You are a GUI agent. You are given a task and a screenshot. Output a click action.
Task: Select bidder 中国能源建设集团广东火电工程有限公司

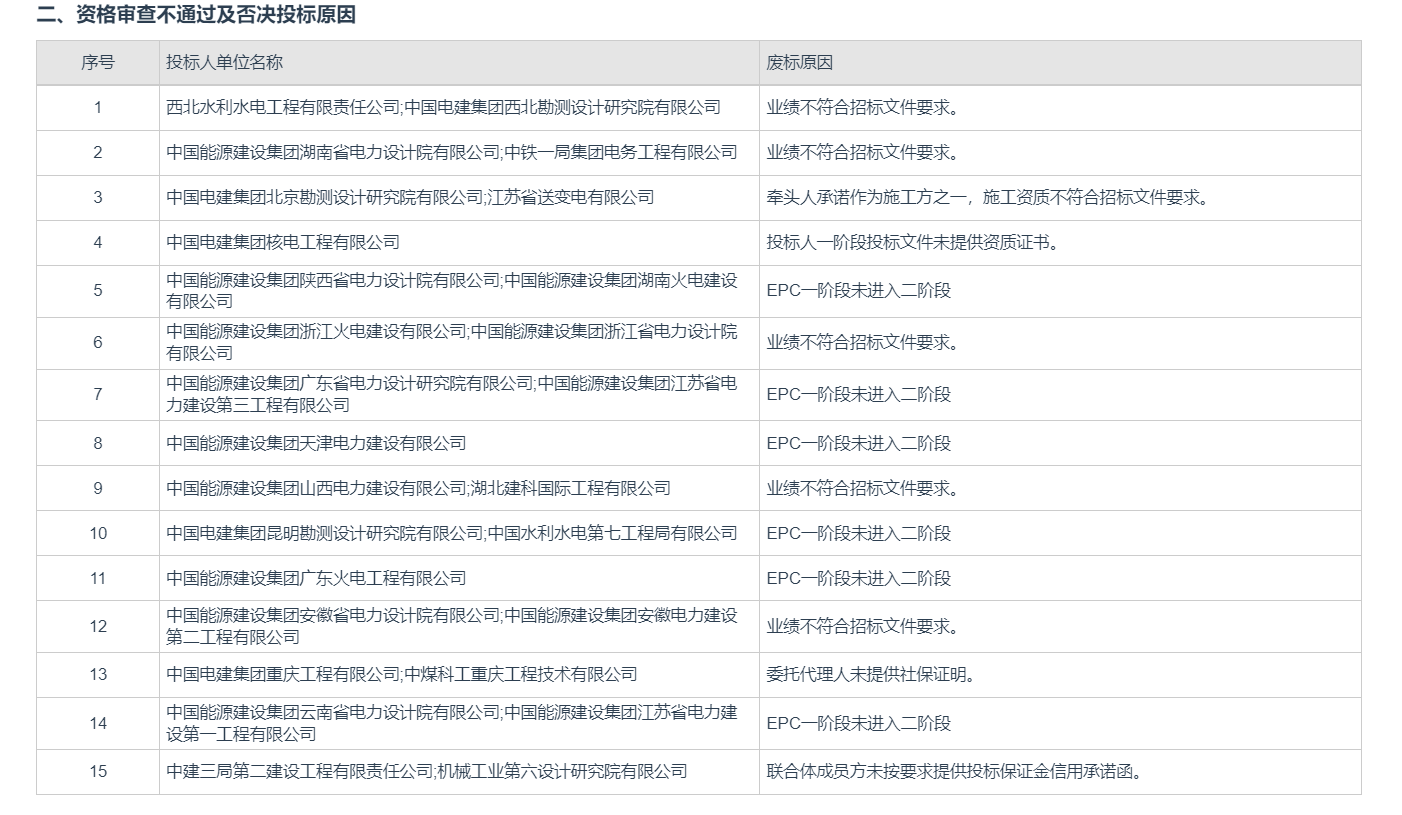tap(316, 578)
